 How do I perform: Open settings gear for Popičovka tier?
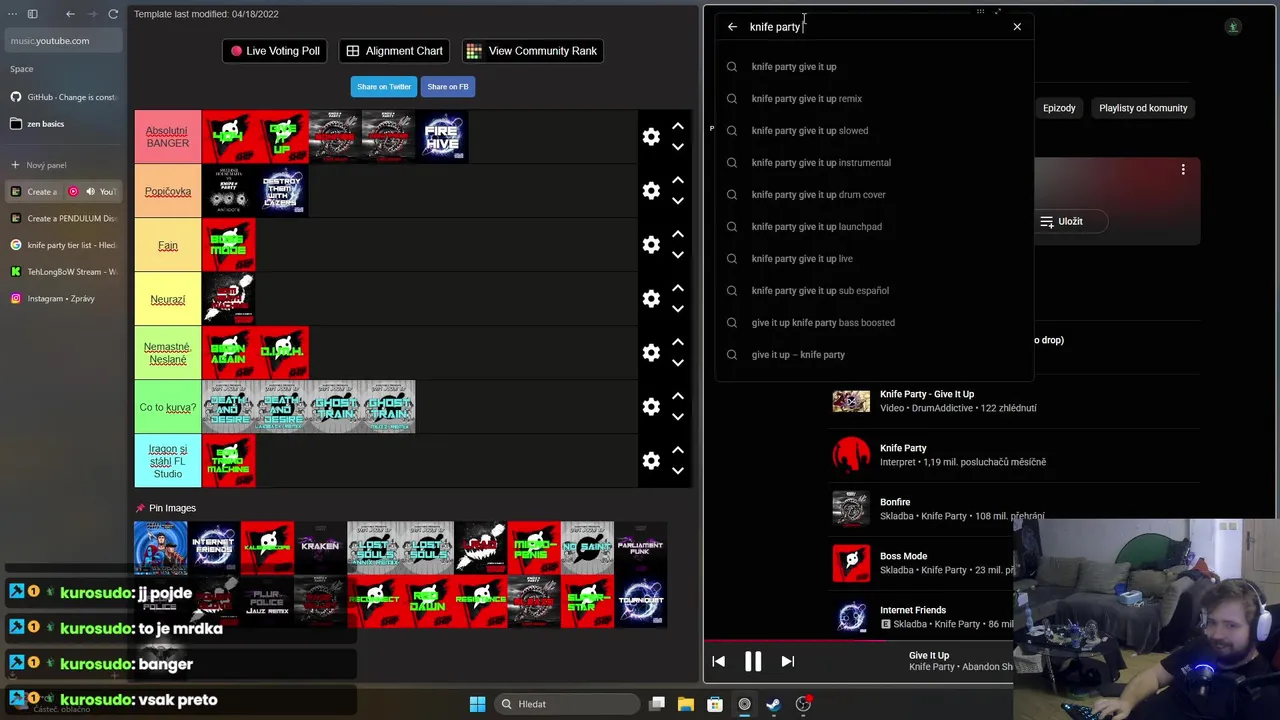[651, 191]
